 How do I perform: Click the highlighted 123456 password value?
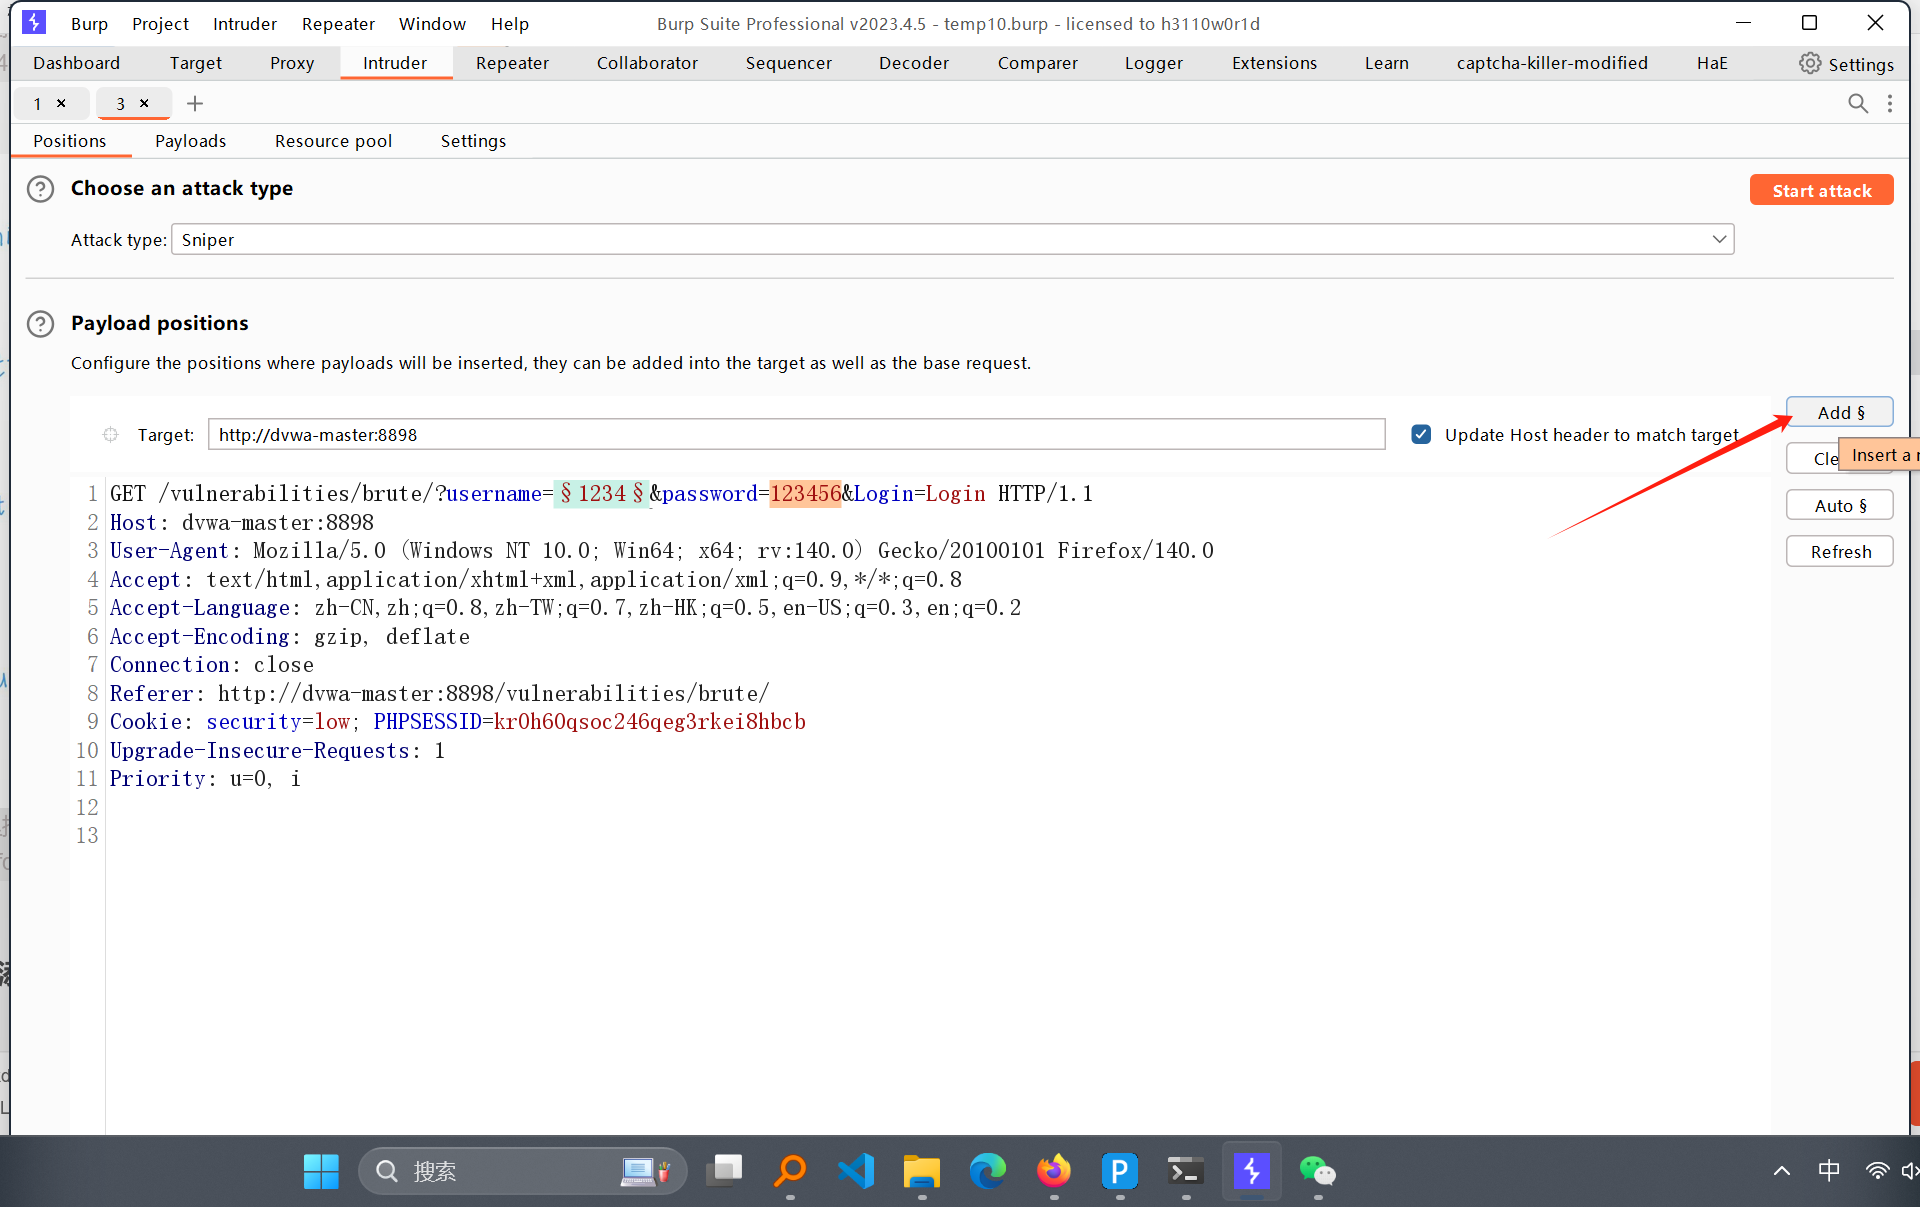[x=805, y=493]
